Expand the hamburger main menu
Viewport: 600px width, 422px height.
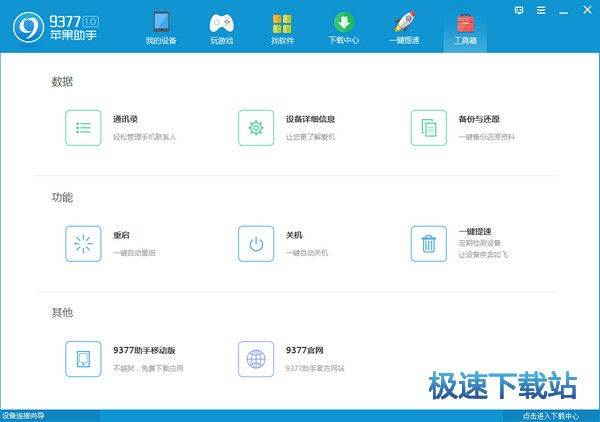coord(539,8)
